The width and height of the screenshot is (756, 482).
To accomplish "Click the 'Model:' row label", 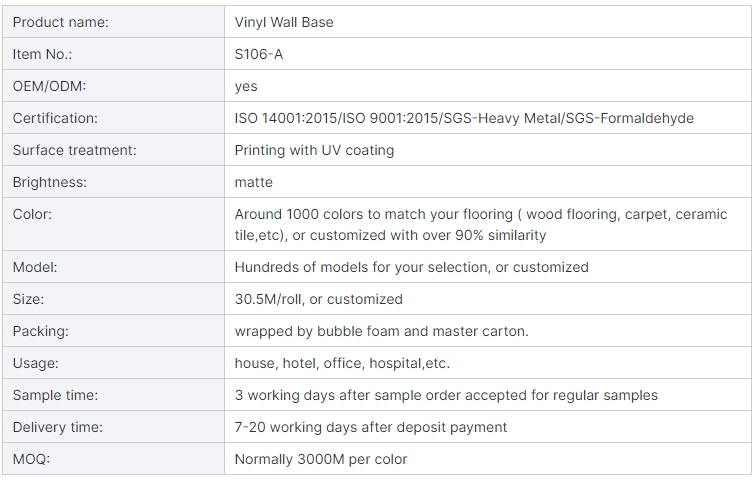I will (35, 267).
